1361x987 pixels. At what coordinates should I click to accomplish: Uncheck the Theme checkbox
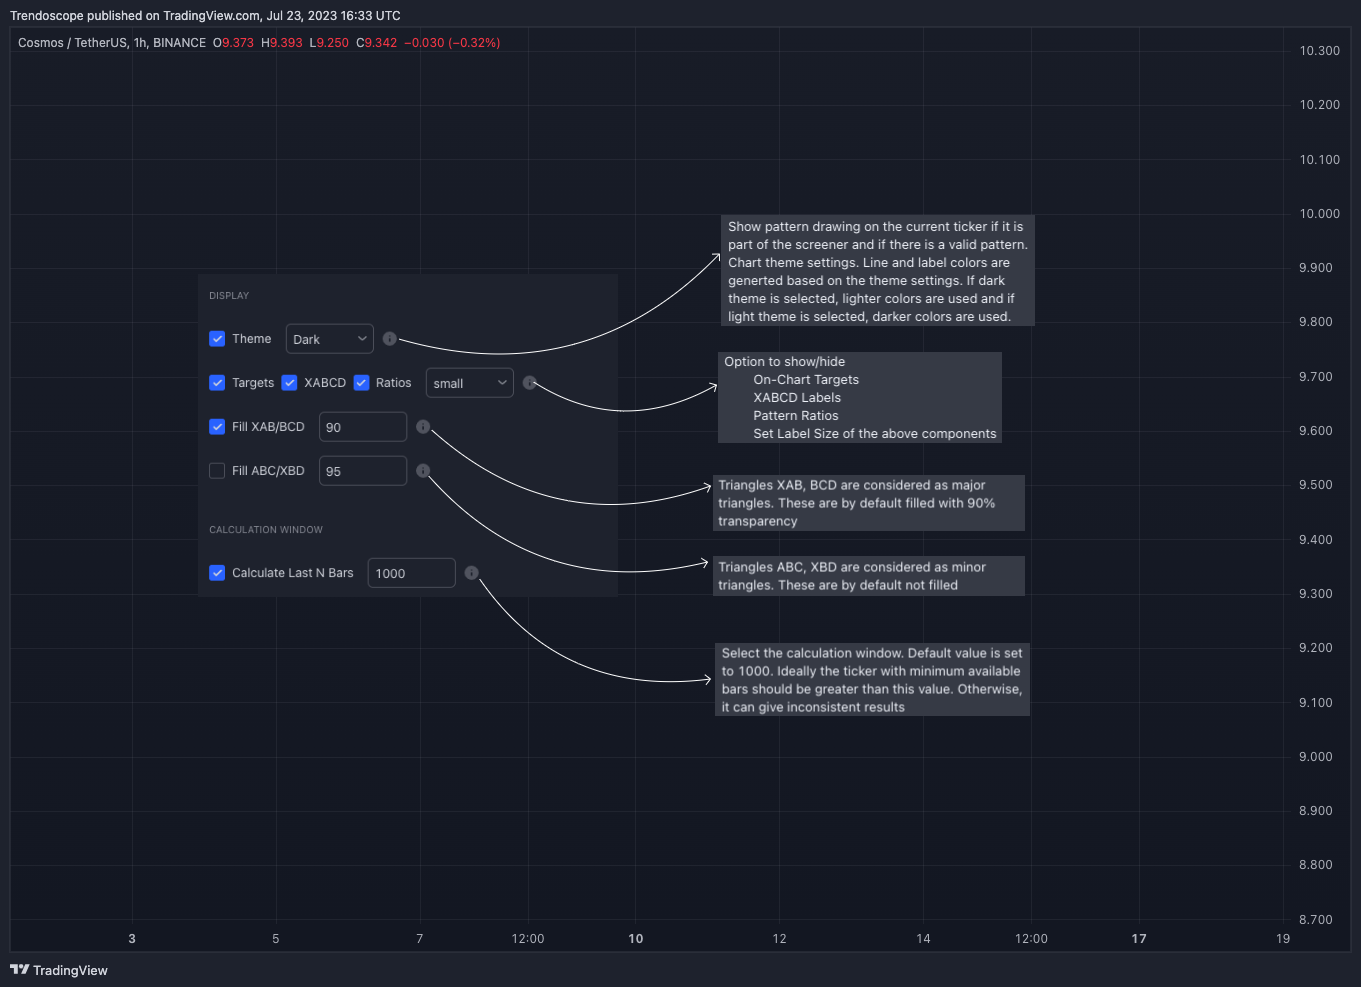(x=217, y=339)
